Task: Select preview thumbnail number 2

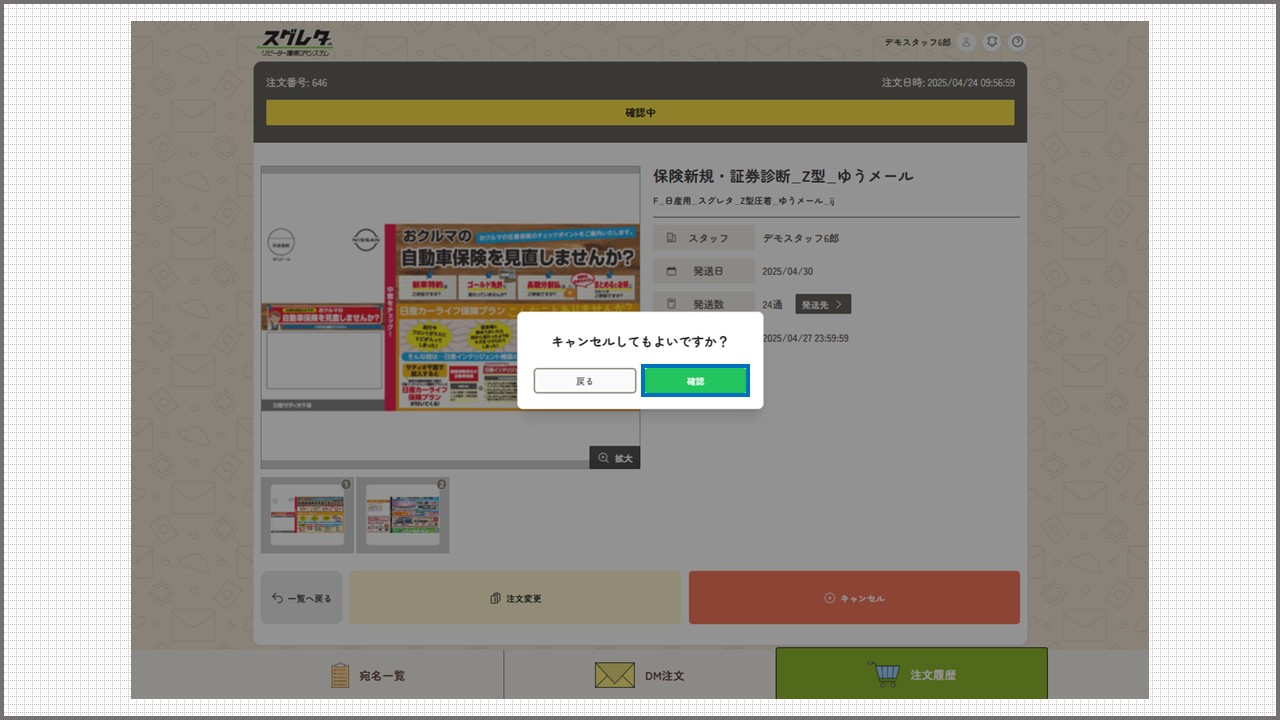Action: (x=403, y=515)
